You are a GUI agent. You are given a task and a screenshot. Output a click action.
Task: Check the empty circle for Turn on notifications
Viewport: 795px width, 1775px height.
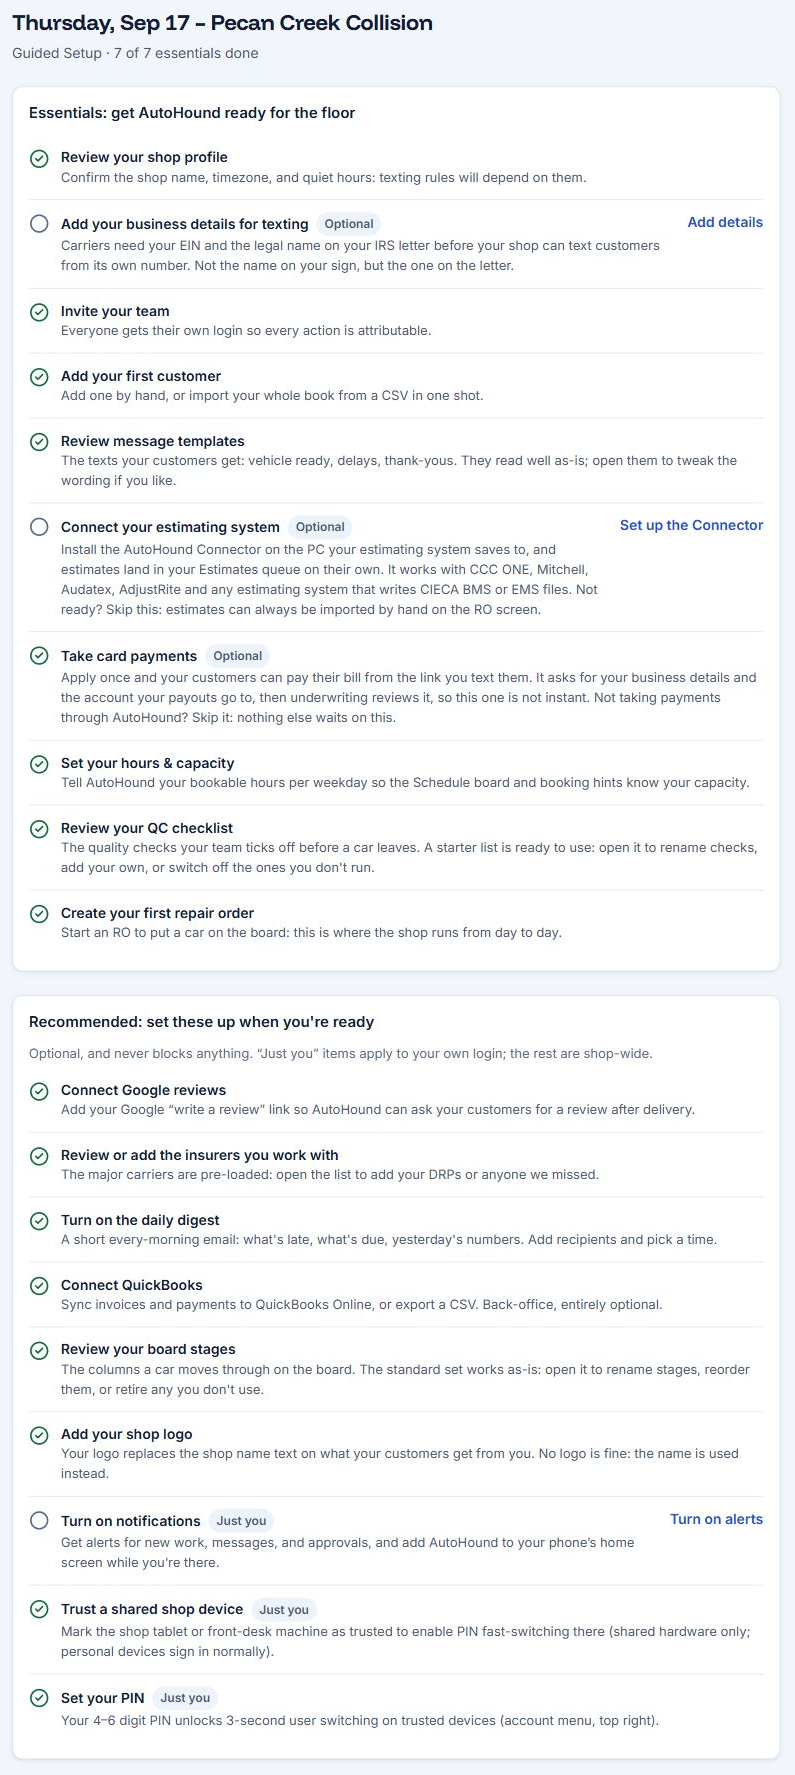coord(39,1521)
